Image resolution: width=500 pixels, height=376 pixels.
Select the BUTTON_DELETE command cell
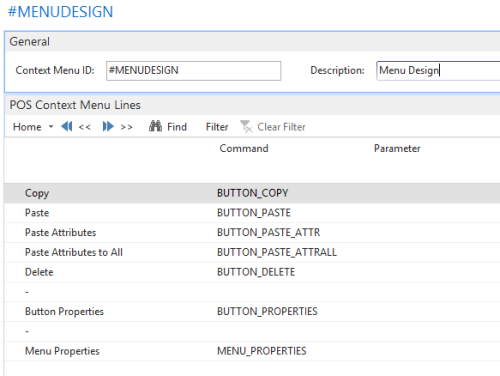coord(256,272)
